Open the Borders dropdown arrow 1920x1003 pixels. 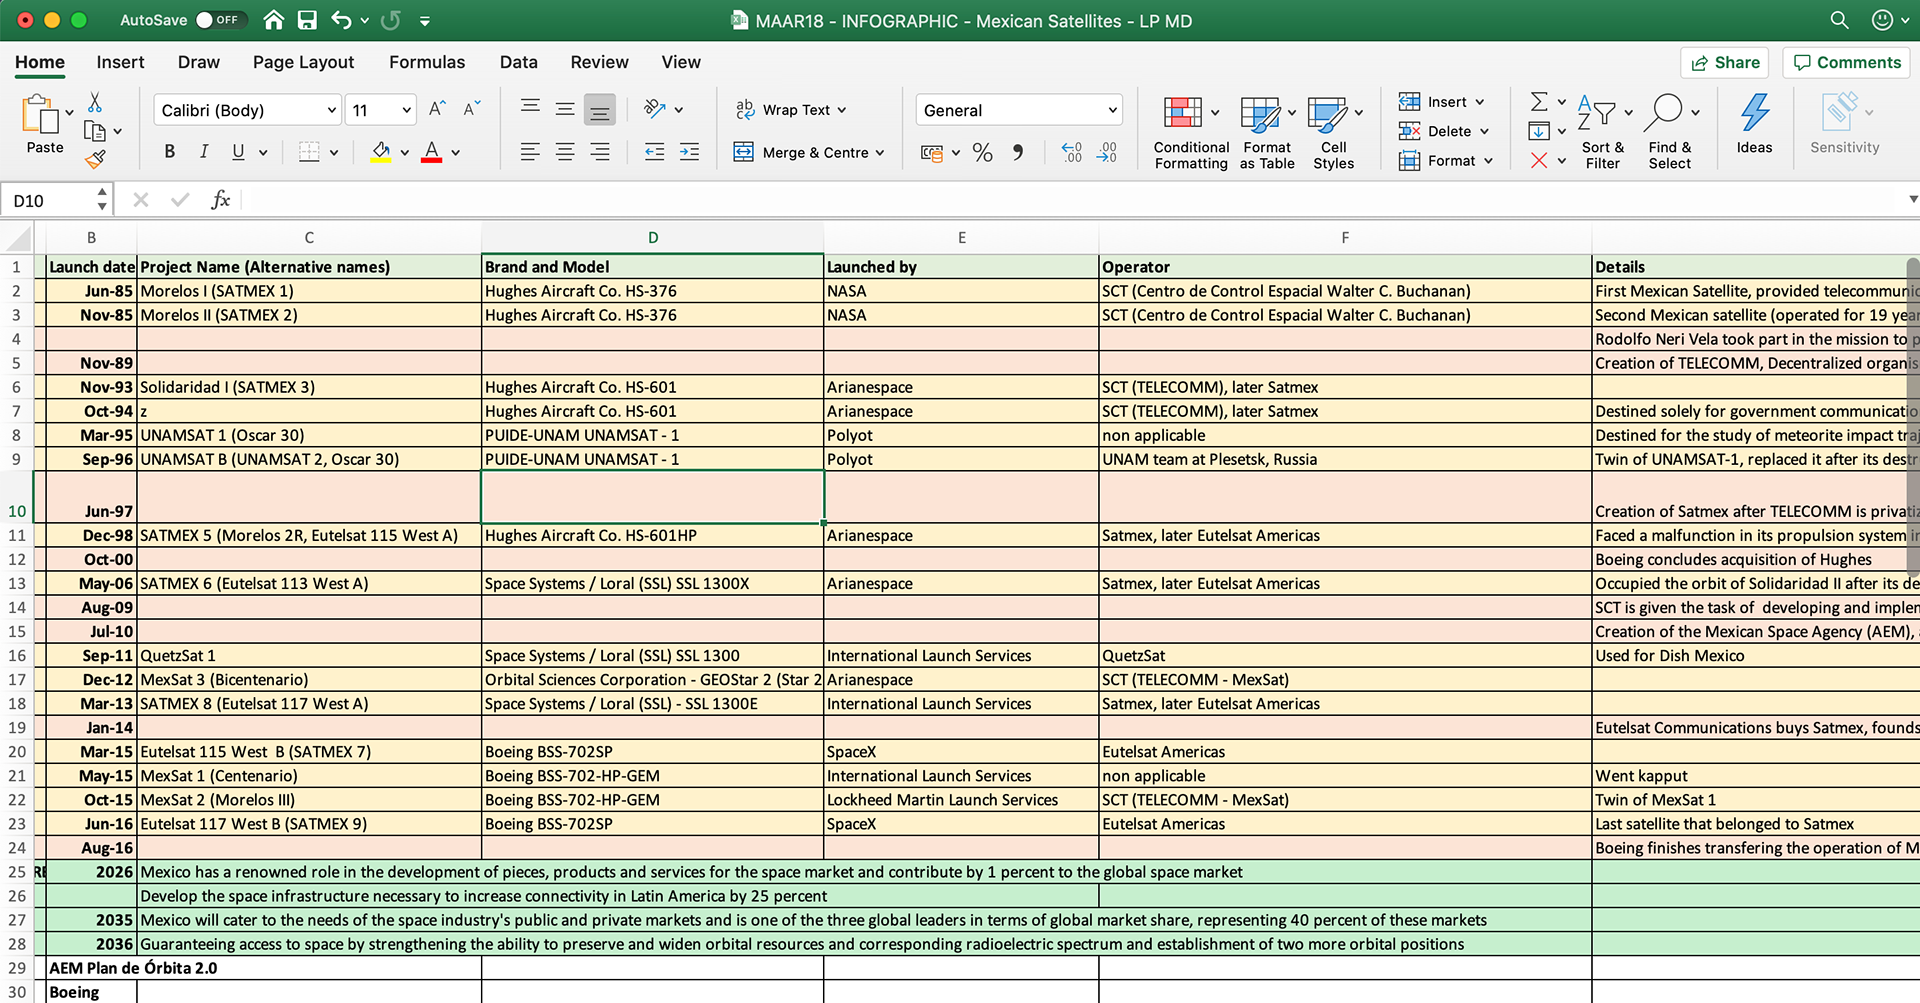(x=334, y=153)
